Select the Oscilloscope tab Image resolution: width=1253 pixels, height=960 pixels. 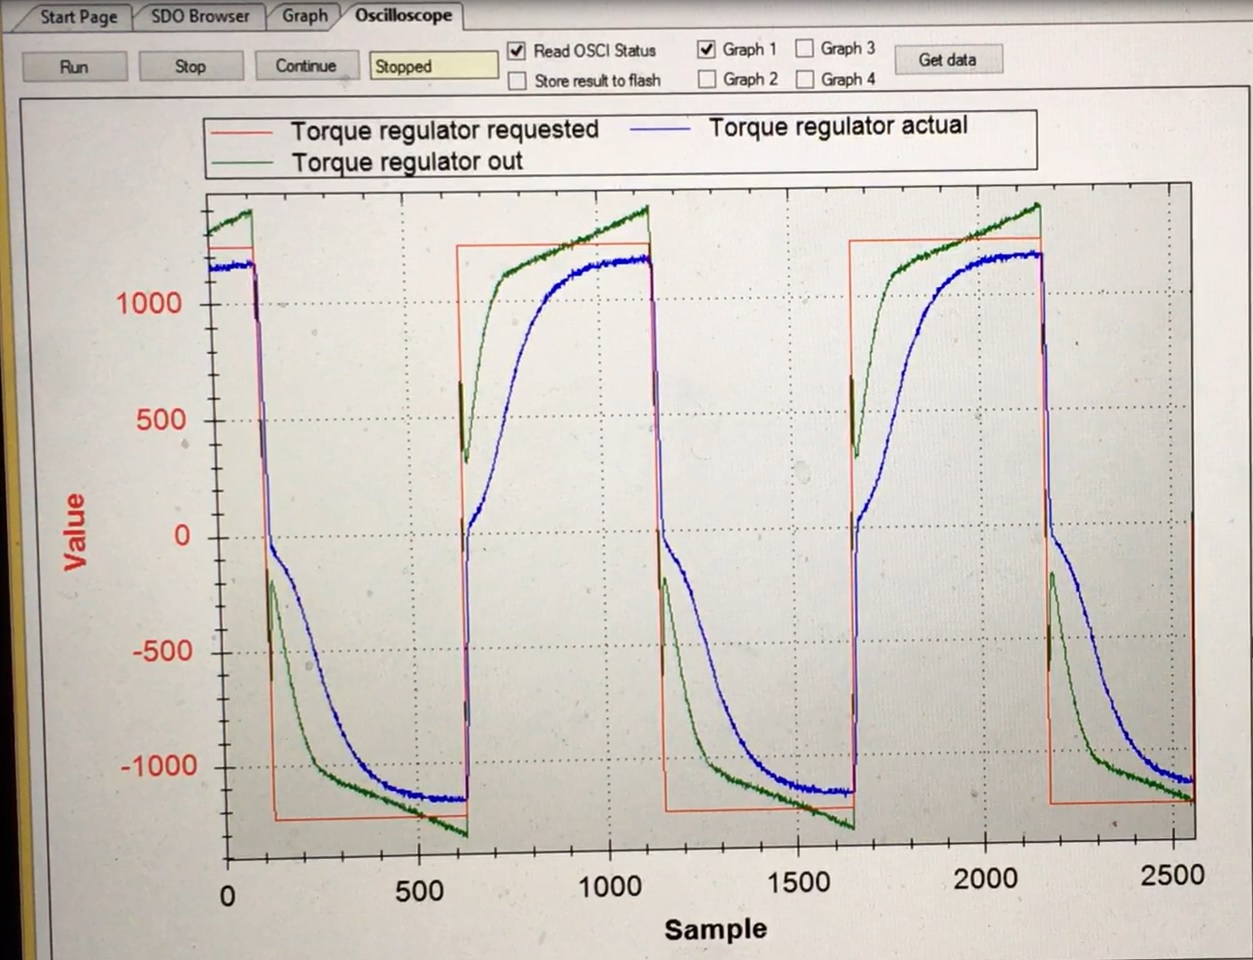click(x=403, y=15)
